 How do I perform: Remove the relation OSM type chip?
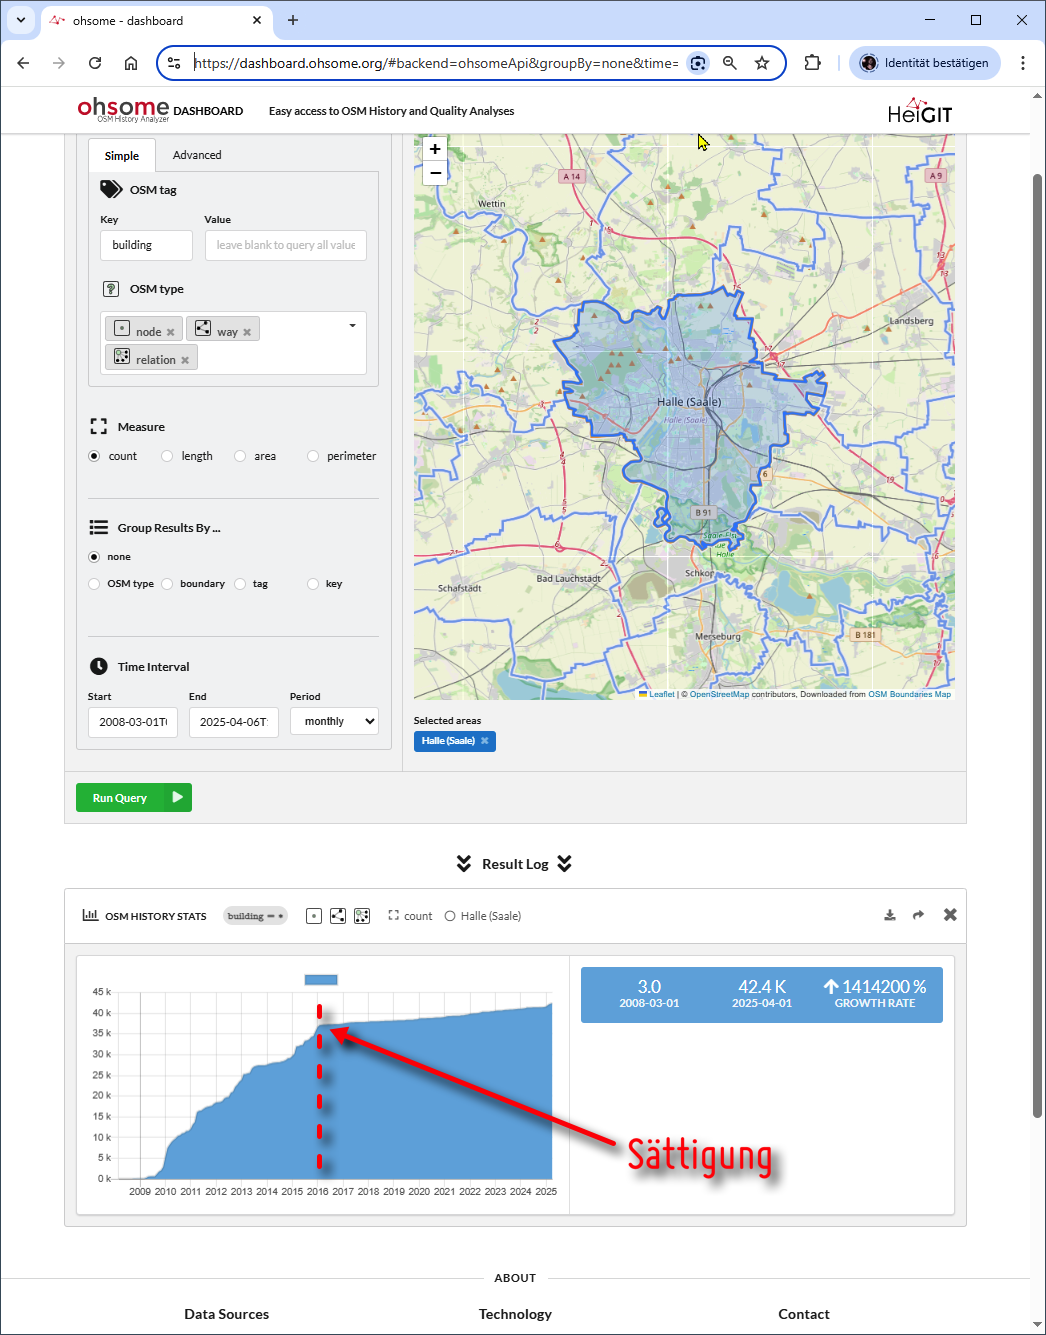[185, 361]
